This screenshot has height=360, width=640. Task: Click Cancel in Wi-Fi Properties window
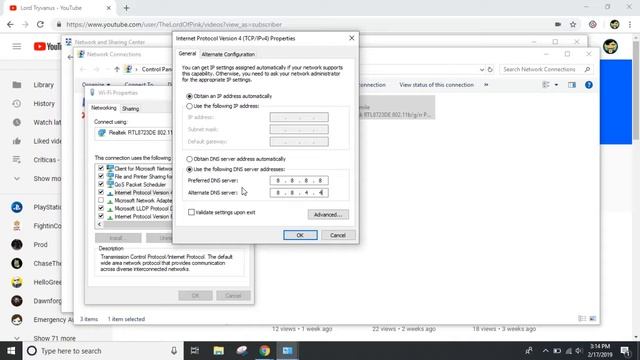pos(233,296)
